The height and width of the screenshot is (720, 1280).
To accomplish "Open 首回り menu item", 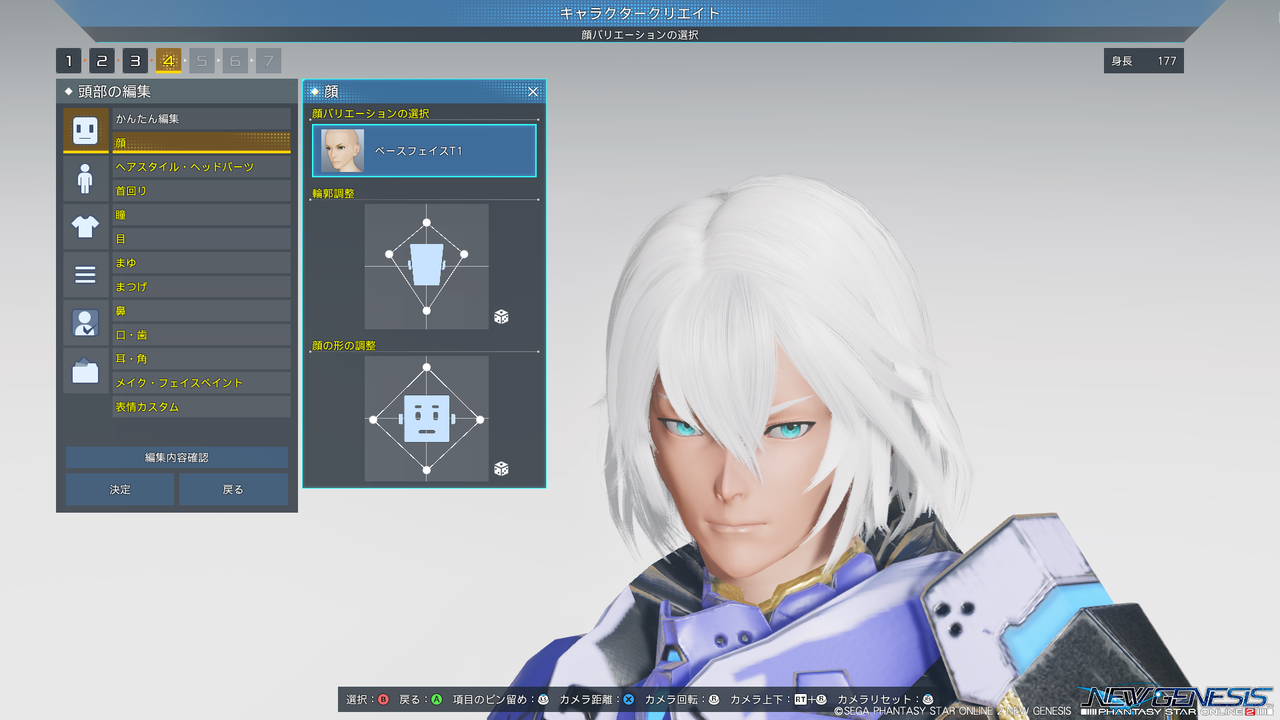I will pos(201,191).
